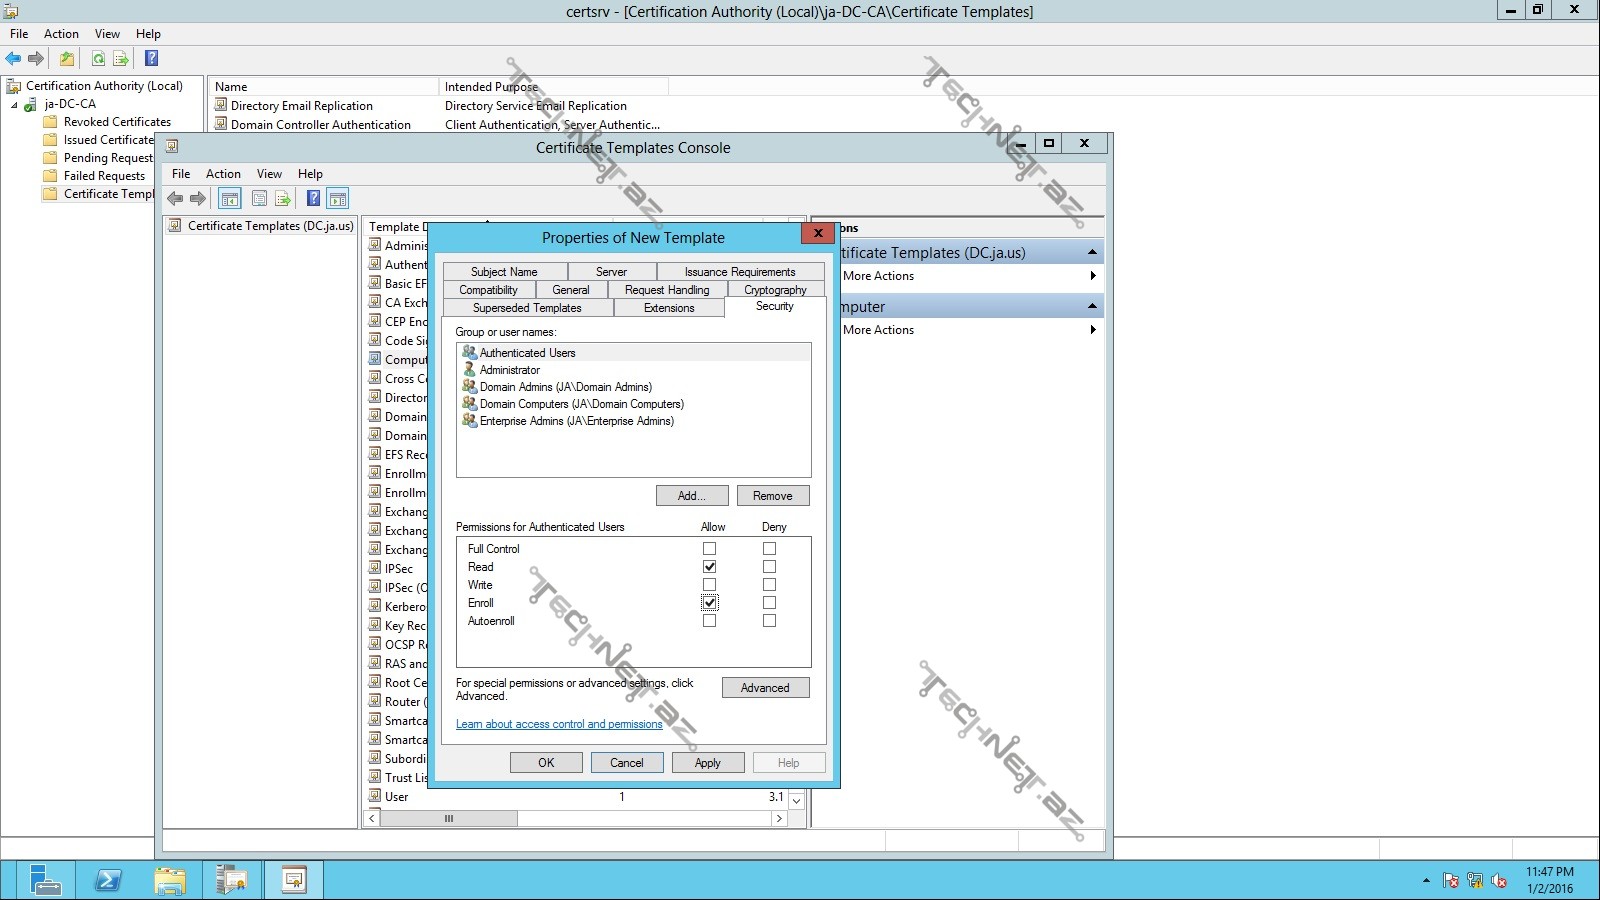Click the Up One Level folder icon
The width and height of the screenshot is (1600, 900).
pos(67,59)
